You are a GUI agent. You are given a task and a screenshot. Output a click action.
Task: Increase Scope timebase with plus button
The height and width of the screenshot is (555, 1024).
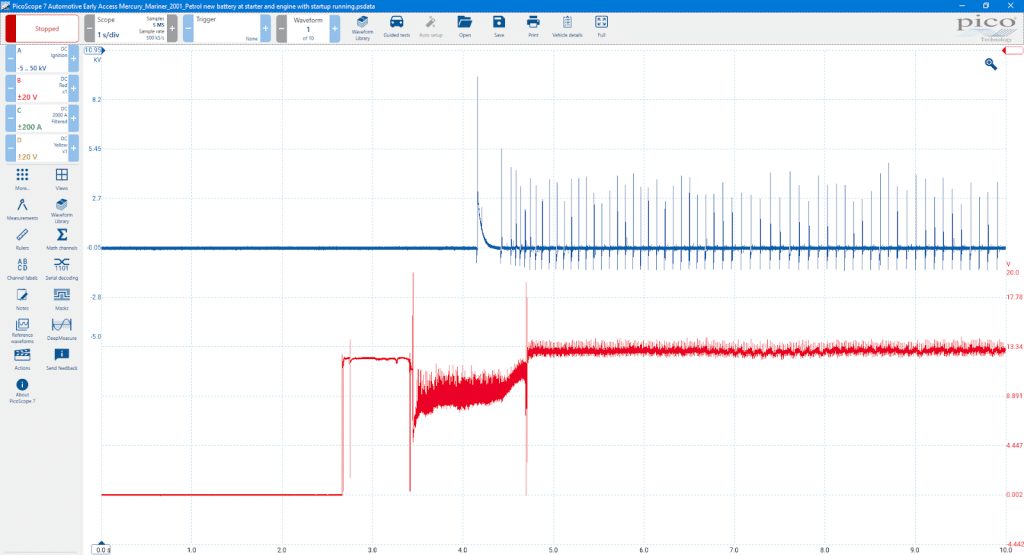pos(172,29)
